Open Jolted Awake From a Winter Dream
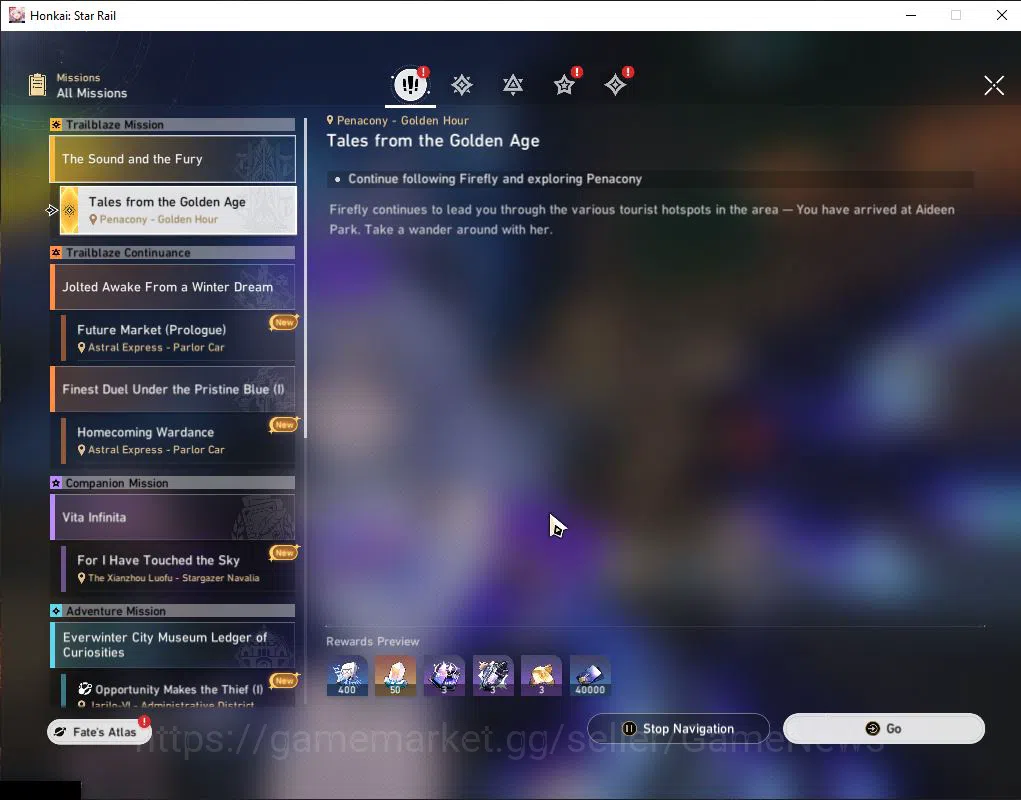The height and width of the screenshot is (800, 1021). pyautogui.click(x=173, y=287)
